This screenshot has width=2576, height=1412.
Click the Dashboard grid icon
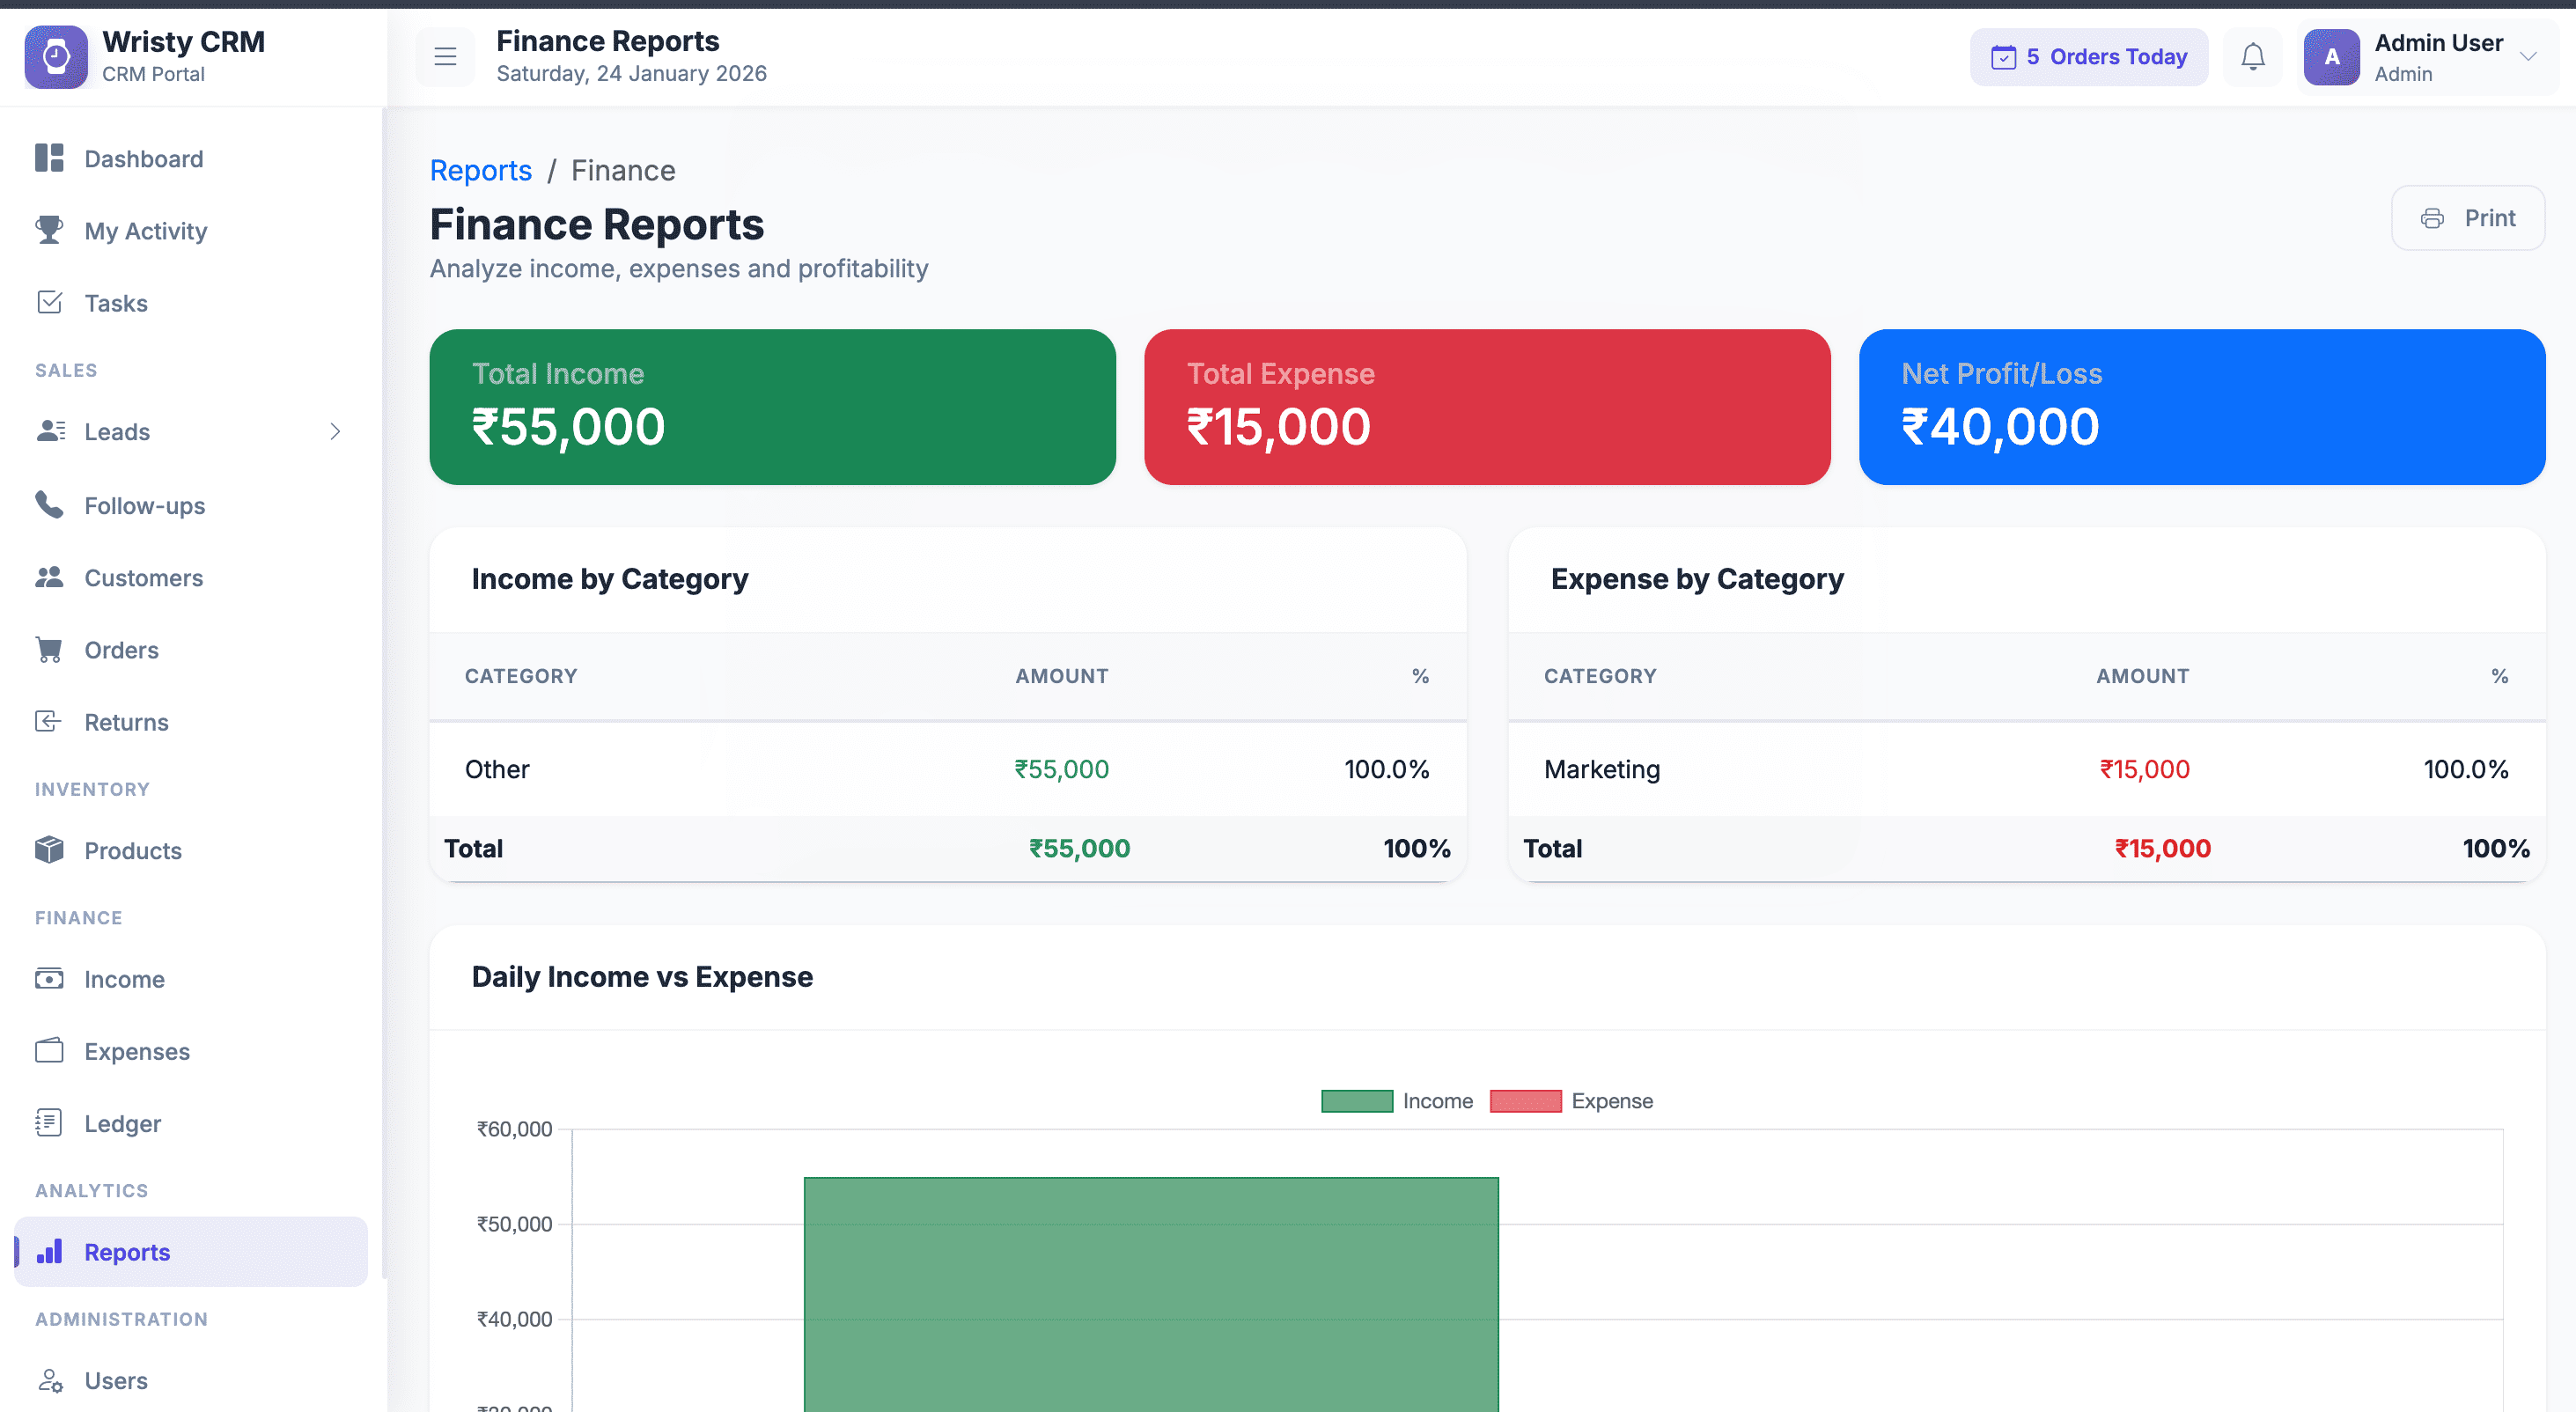[x=49, y=158]
